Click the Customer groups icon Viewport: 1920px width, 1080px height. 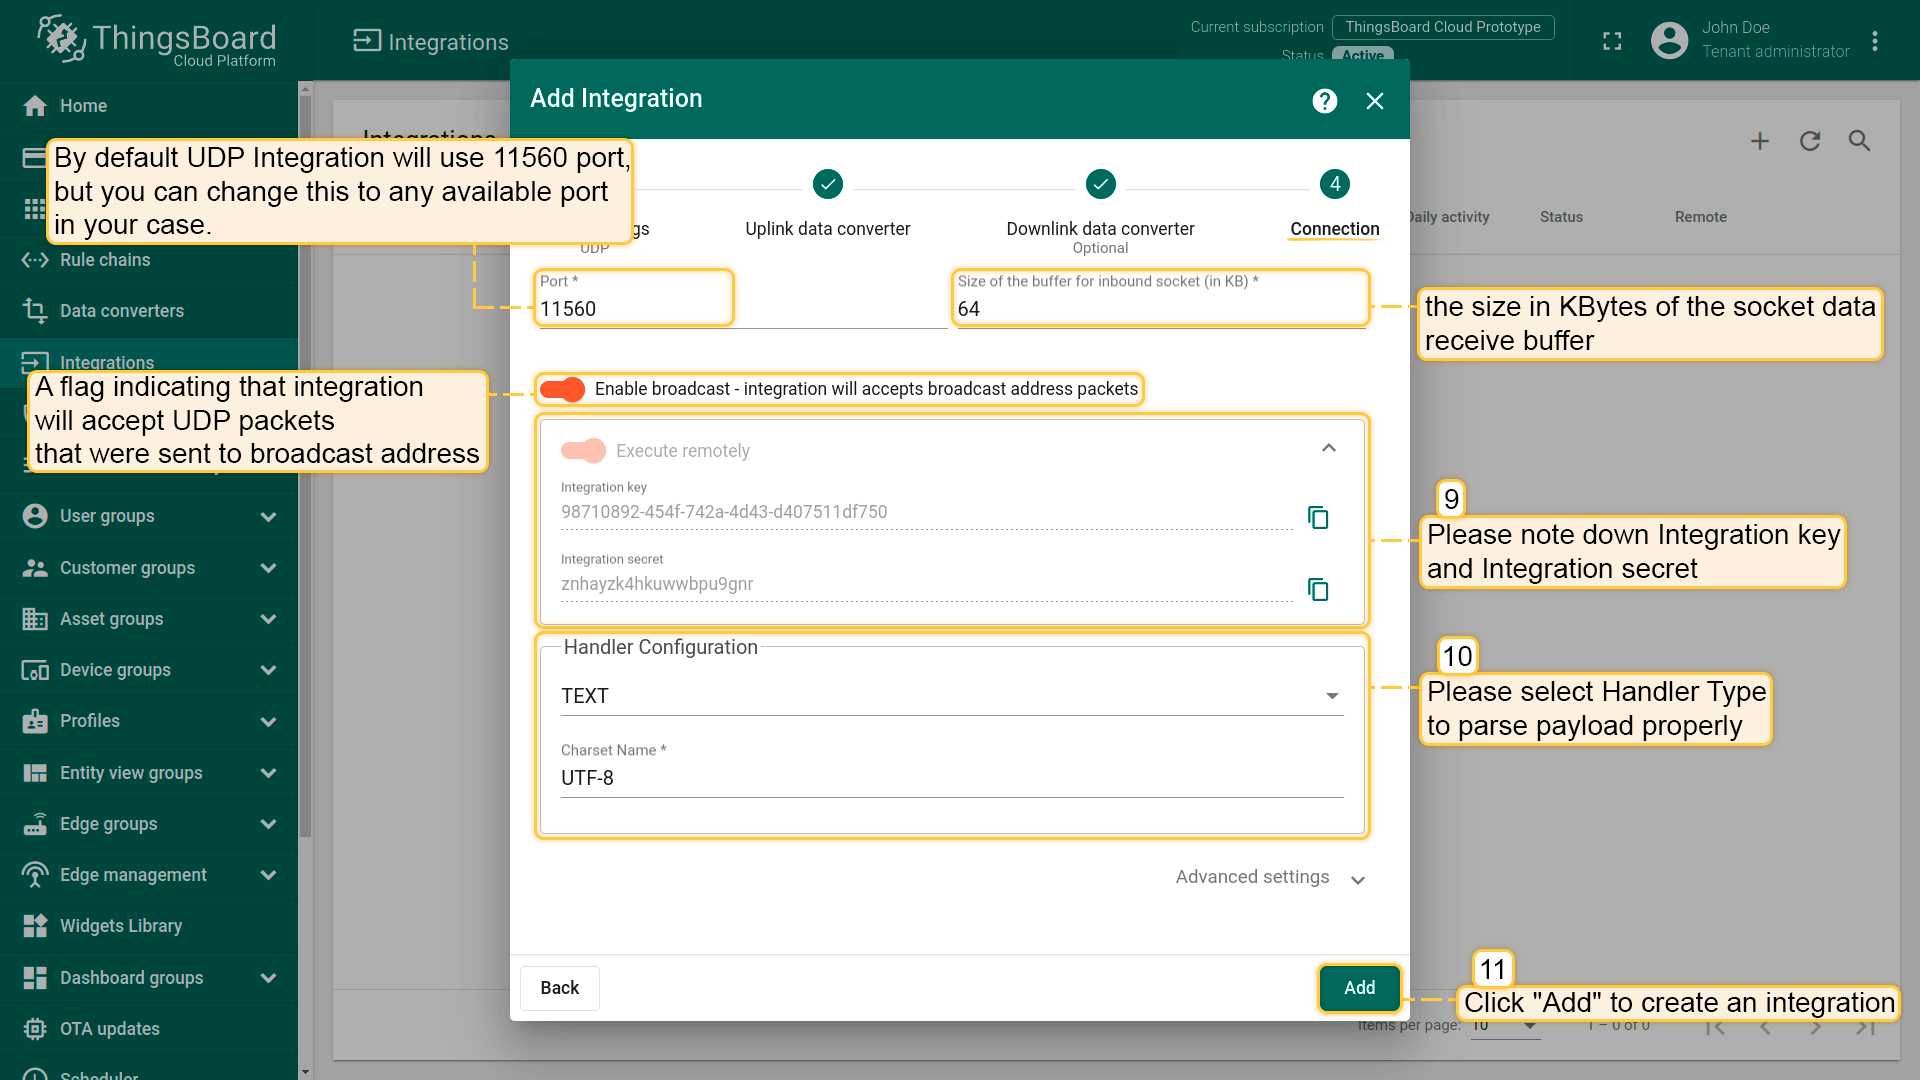click(35, 568)
